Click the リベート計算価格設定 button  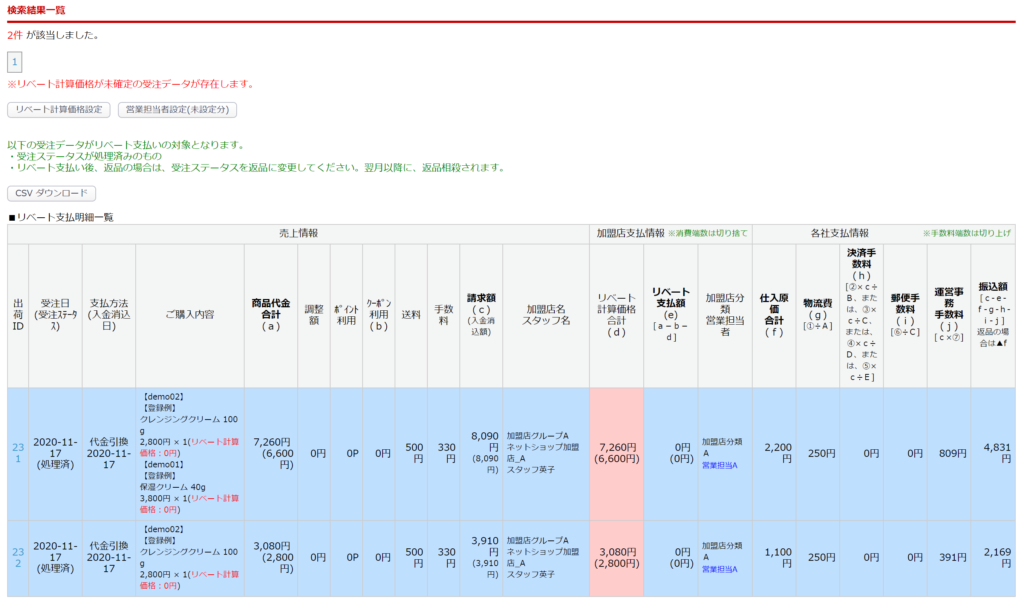point(59,110)
